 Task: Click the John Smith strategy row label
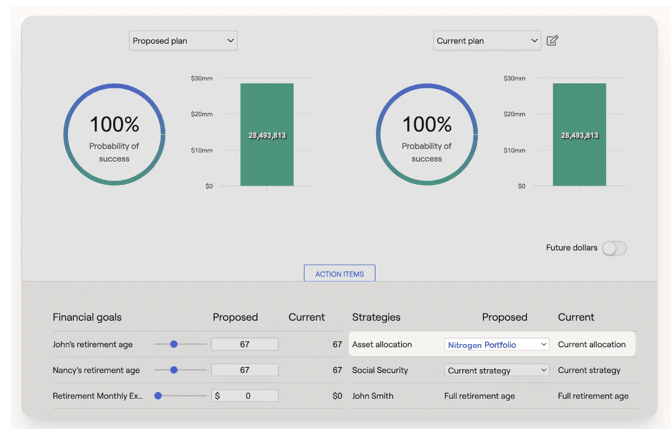click(x=373, y=396)
